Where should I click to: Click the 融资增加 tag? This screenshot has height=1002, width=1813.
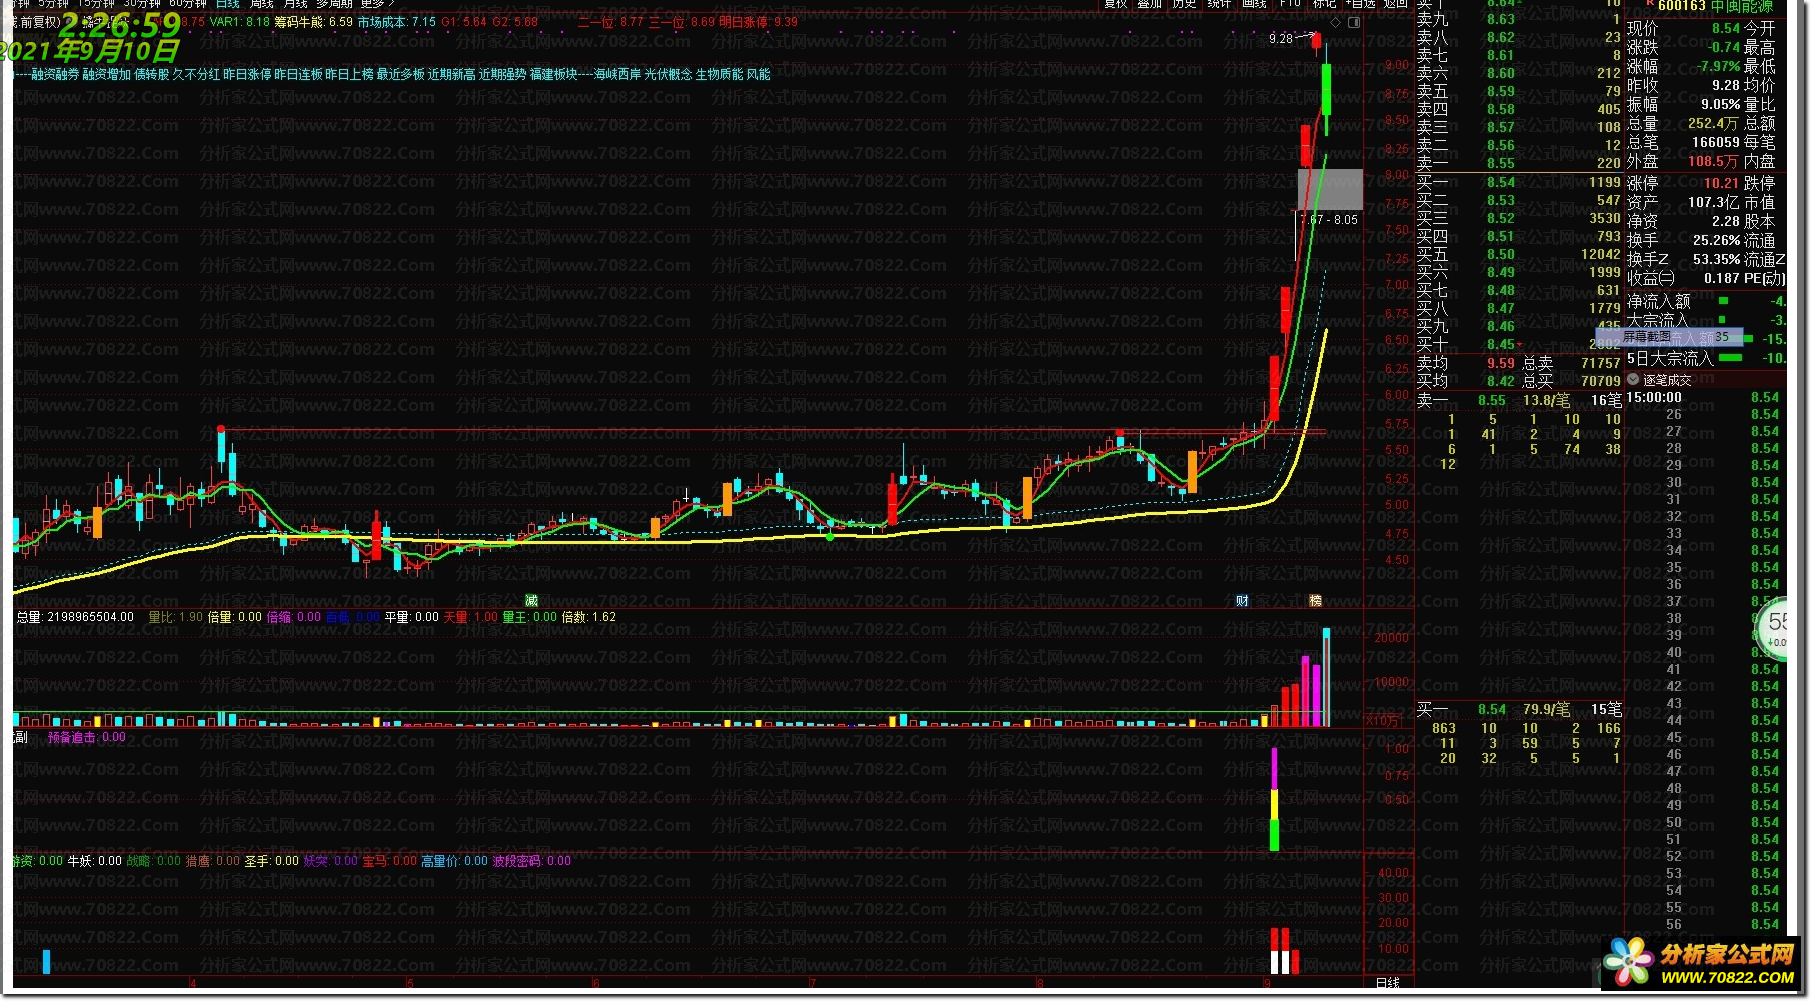point(106,75)
